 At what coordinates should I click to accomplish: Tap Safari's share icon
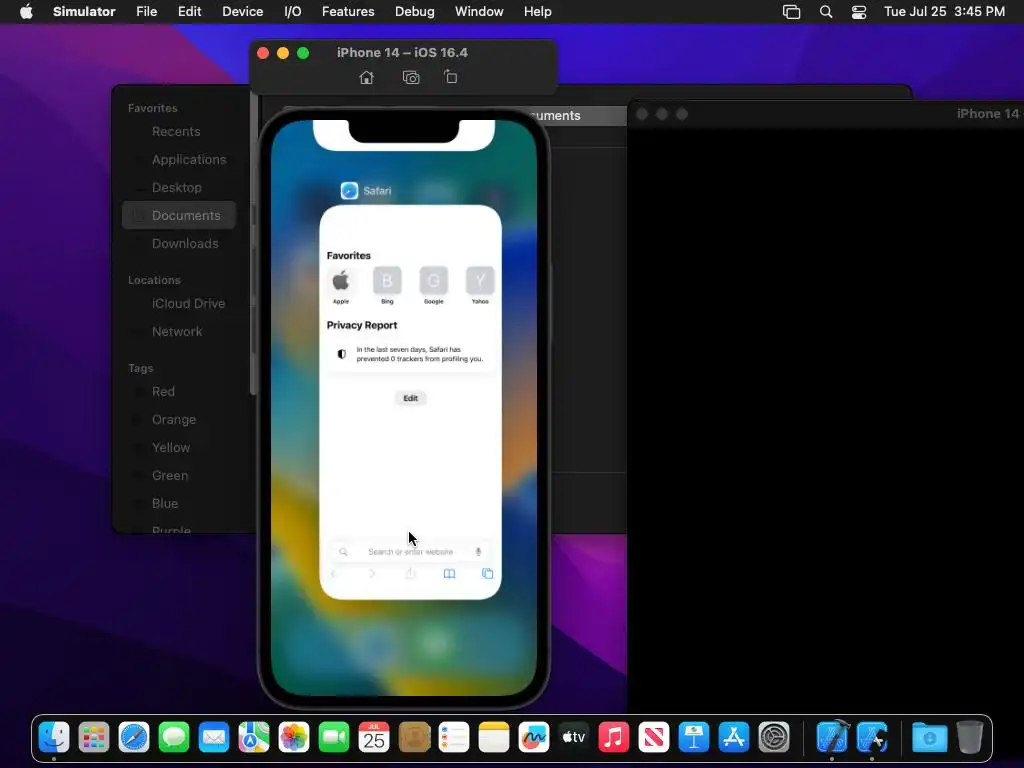(410, 573)
